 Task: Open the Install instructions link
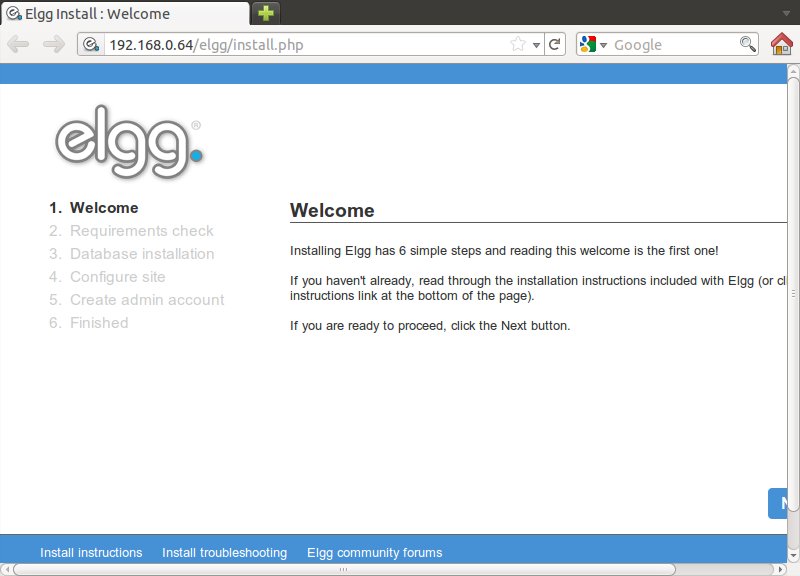[x=91, y=553]
